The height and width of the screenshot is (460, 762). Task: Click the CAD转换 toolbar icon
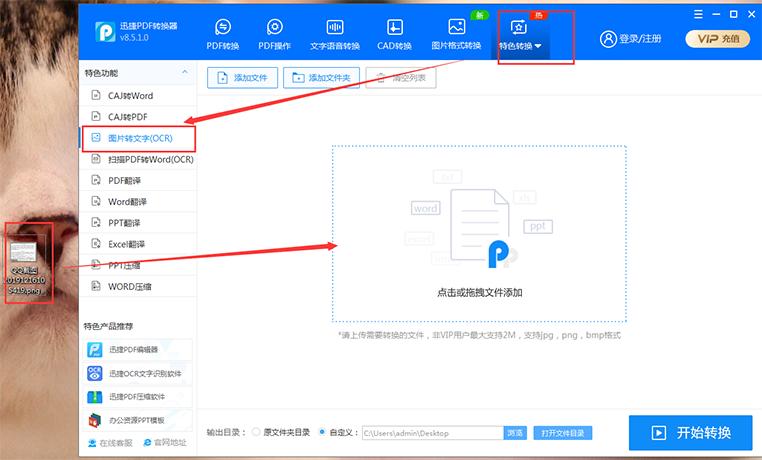[395, 27]
